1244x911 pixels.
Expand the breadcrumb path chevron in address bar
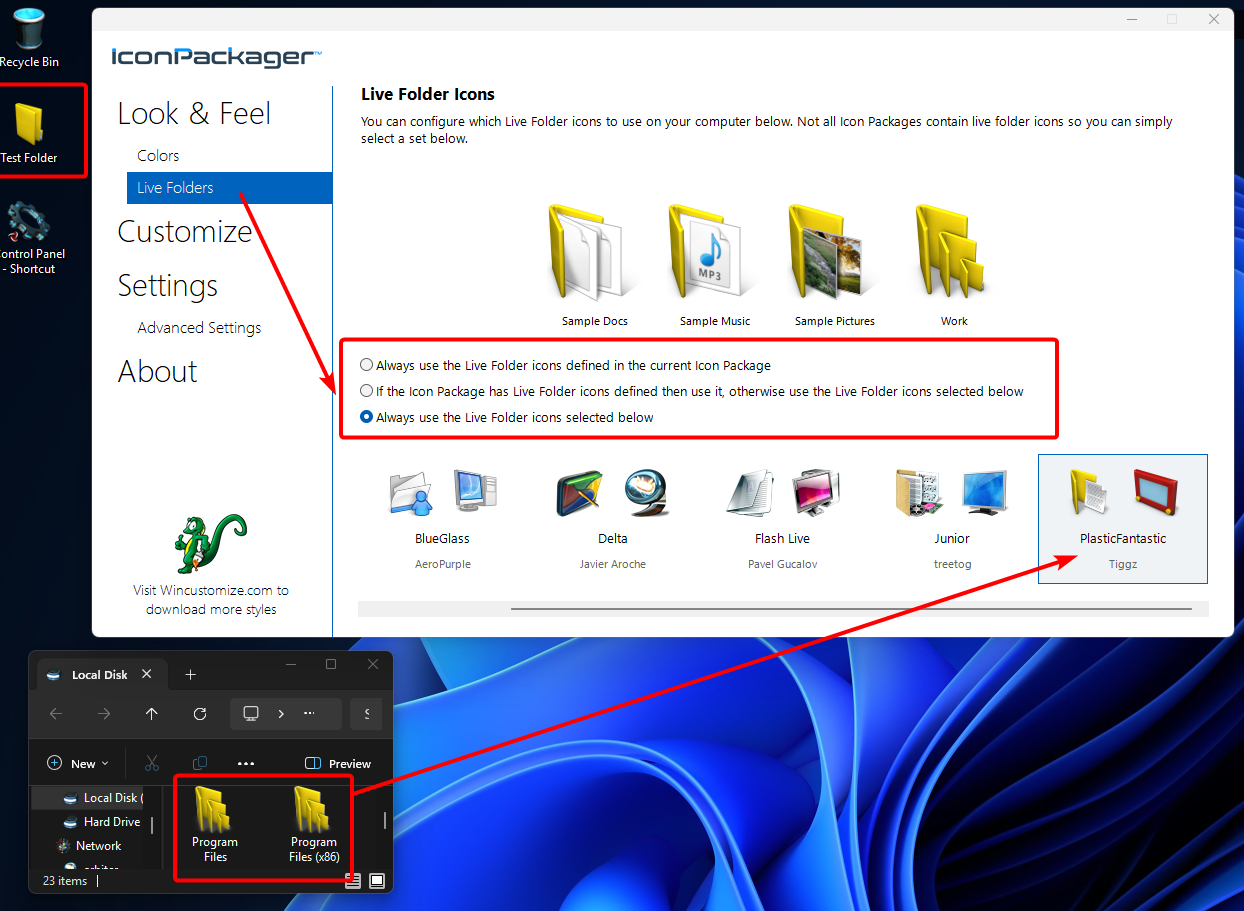coord(281,714)
